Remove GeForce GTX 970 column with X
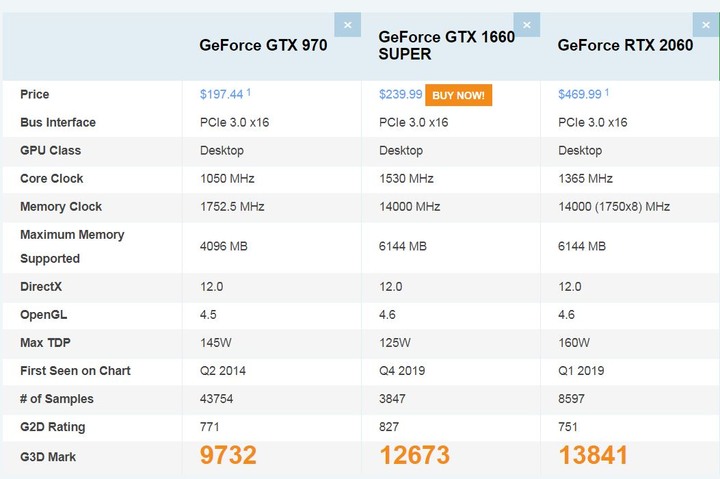This screenshot has width=720, height=479. pos(348,25)
